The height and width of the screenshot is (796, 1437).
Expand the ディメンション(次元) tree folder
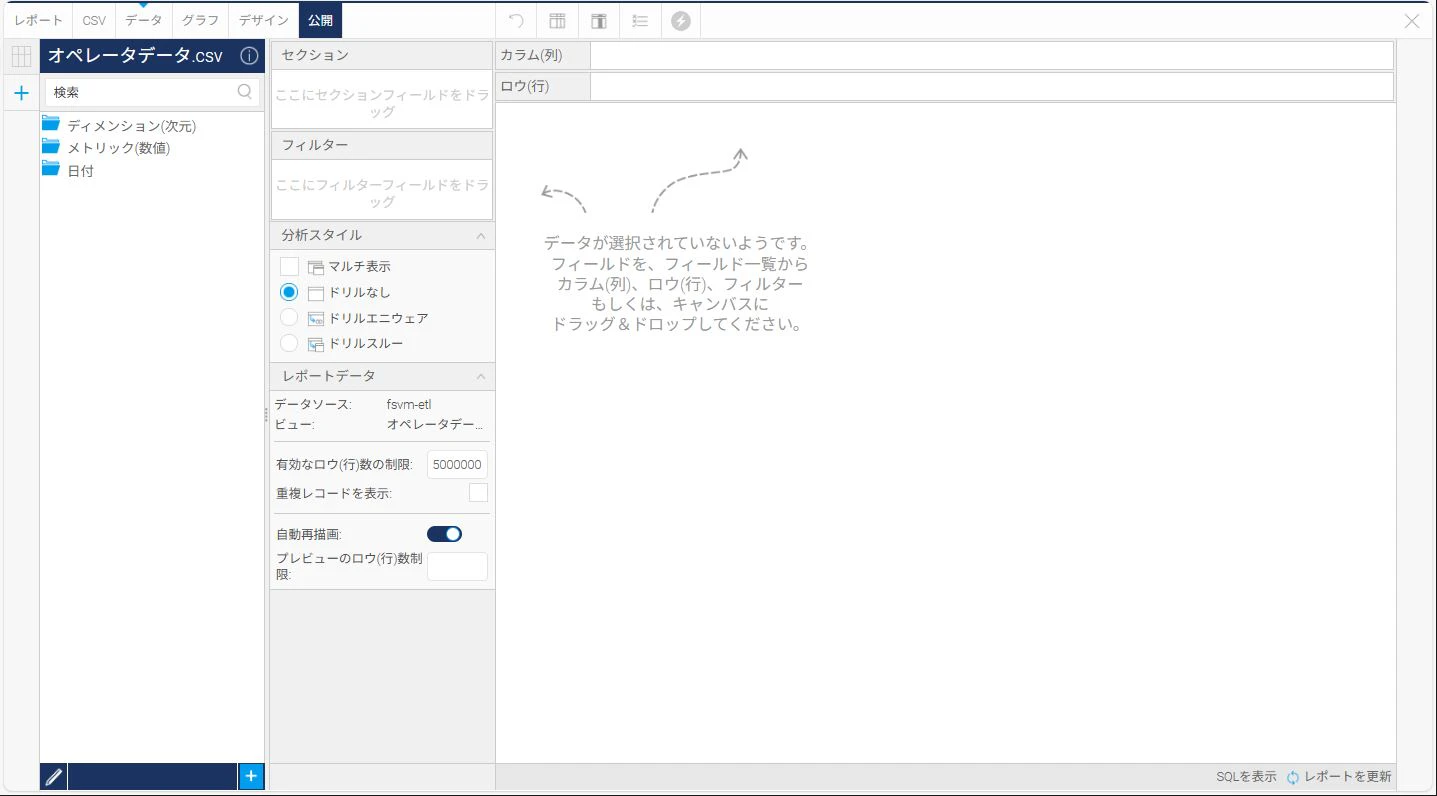pos(131,125)
